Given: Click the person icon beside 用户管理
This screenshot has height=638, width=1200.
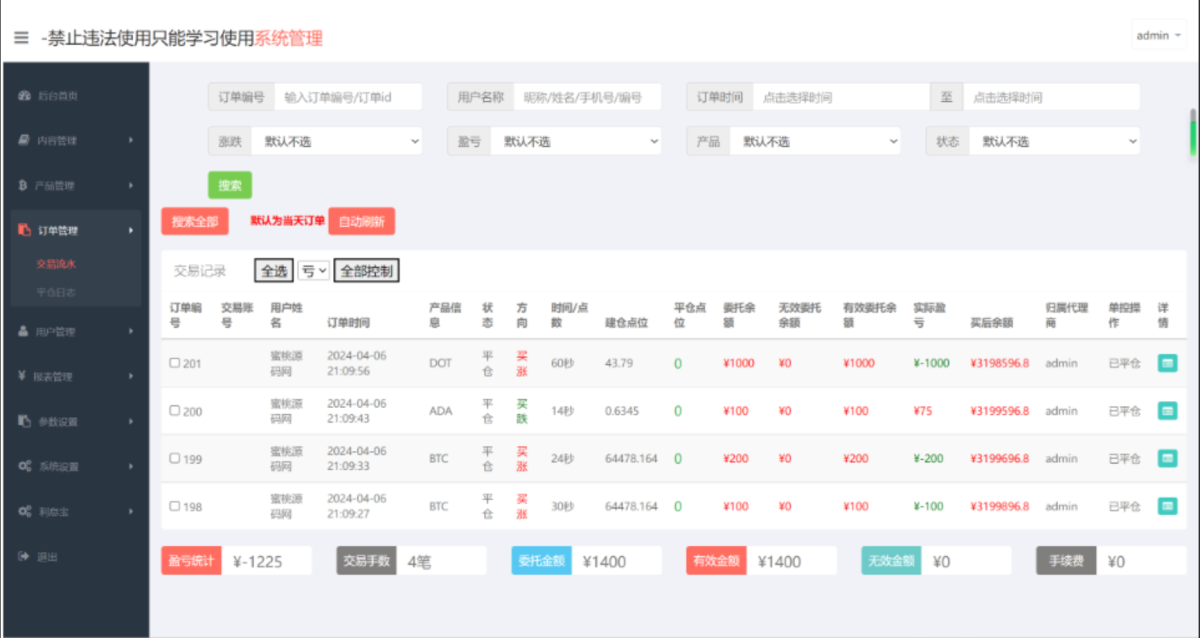Looking at the screenshot, I should point(24,331).
